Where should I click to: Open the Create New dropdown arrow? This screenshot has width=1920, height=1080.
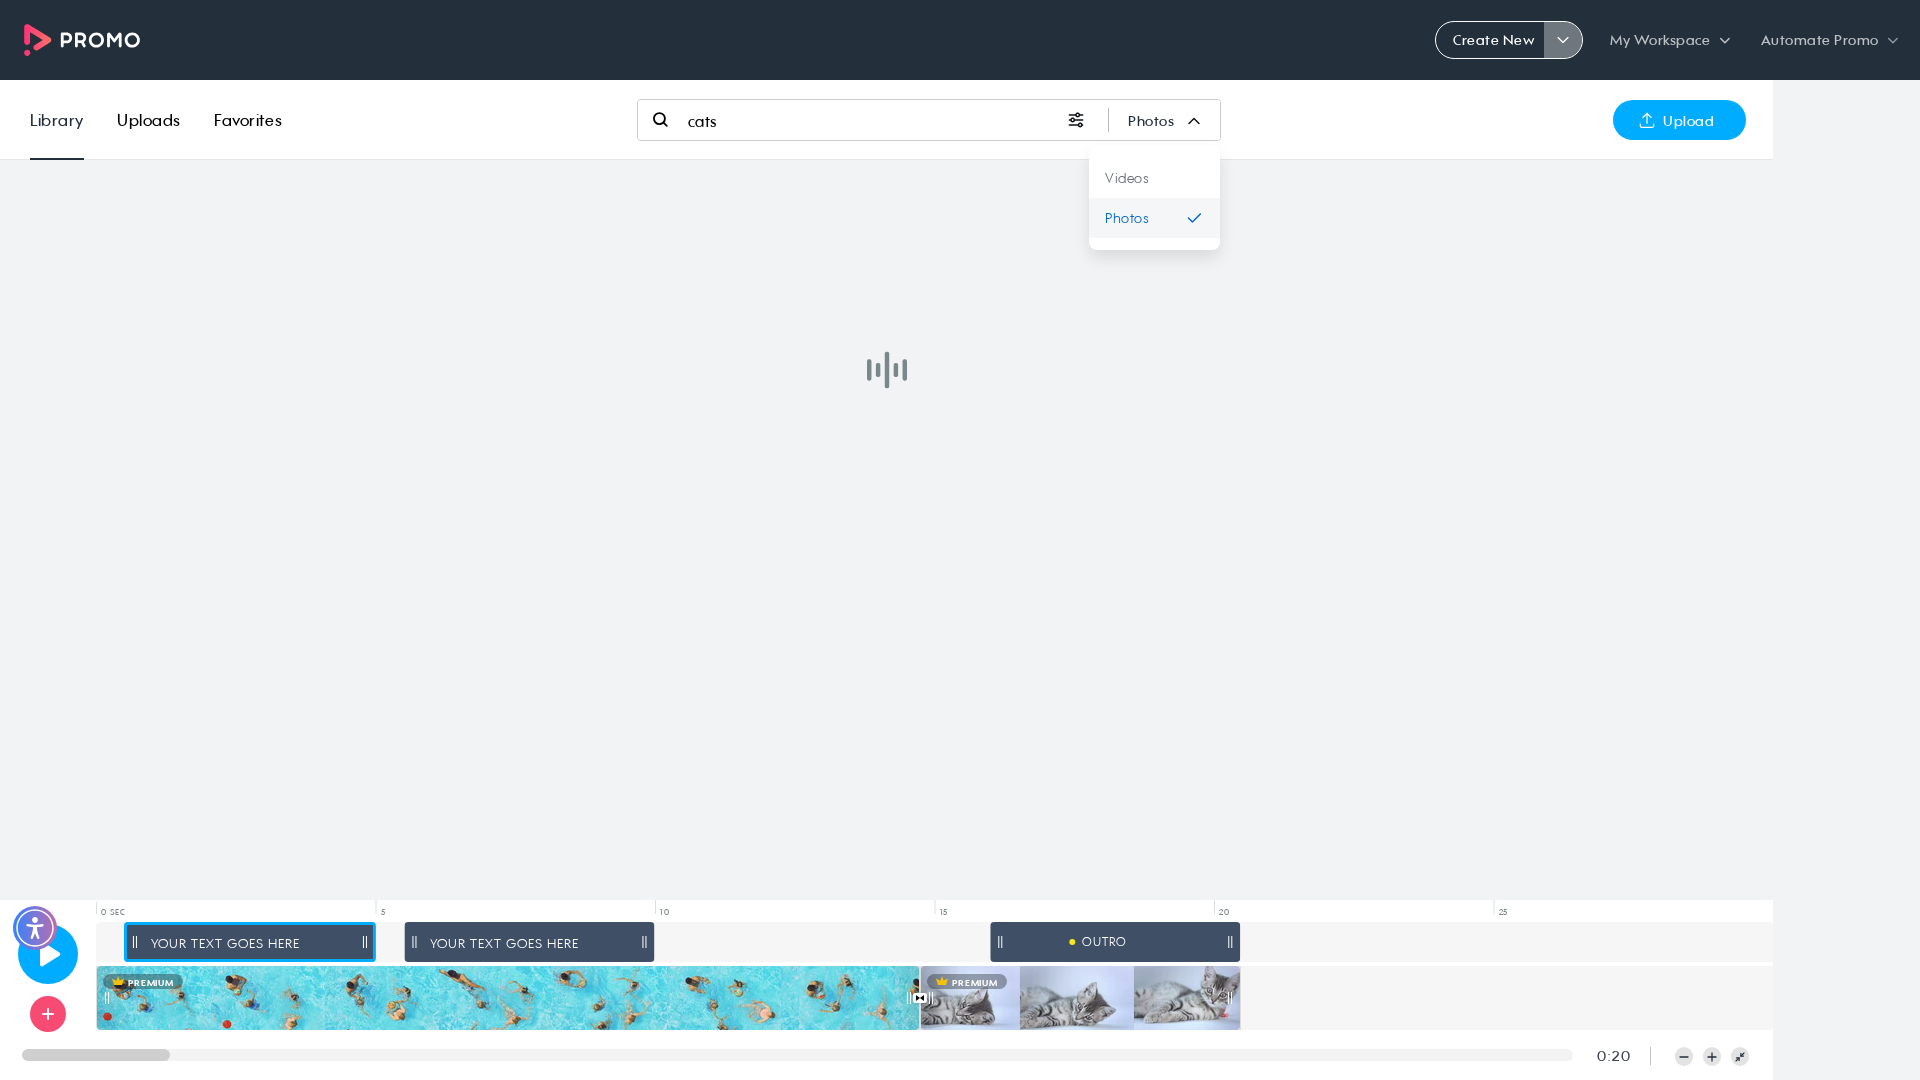tap(1563, 40)
